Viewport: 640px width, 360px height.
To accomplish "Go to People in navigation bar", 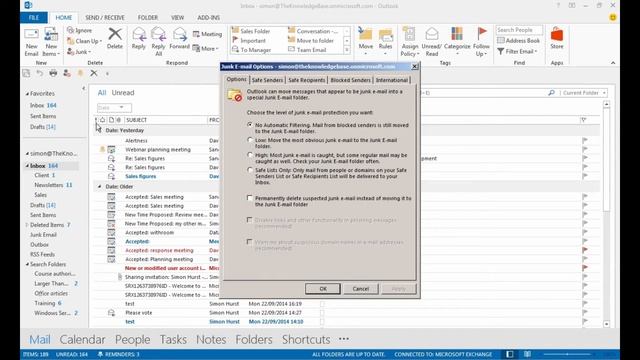I will pyautogui.click(x=132, y=339).
